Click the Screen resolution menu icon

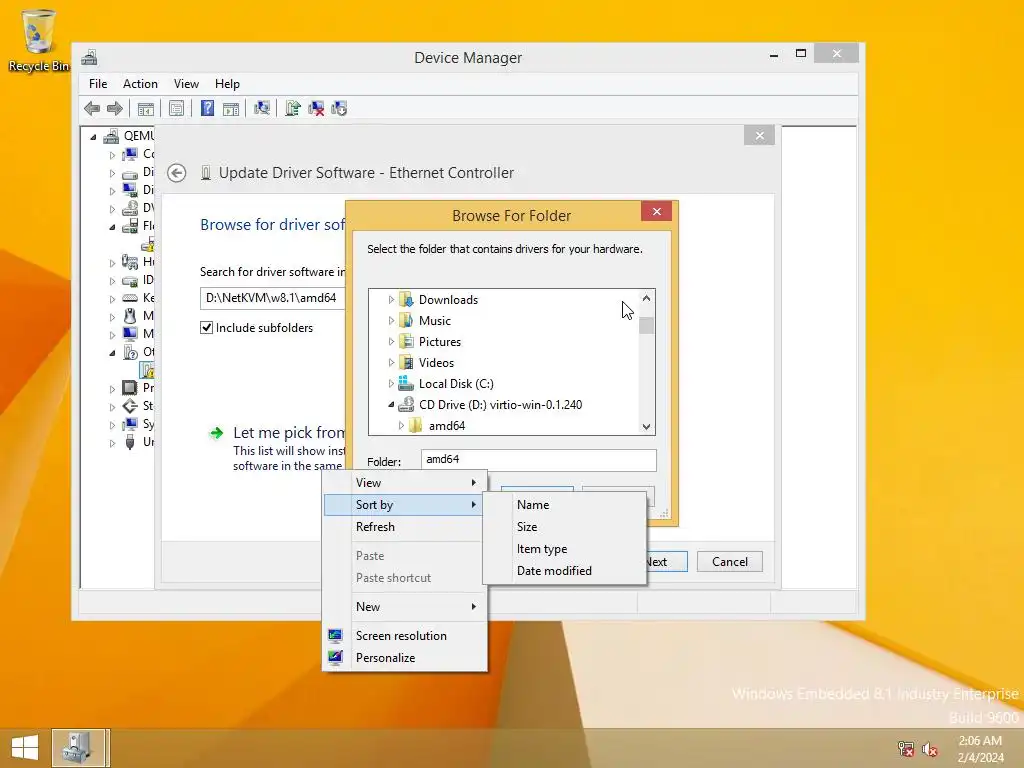335,635
